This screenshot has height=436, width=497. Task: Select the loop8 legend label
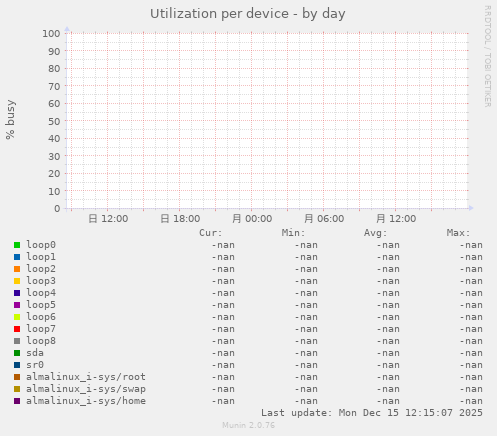41,341
